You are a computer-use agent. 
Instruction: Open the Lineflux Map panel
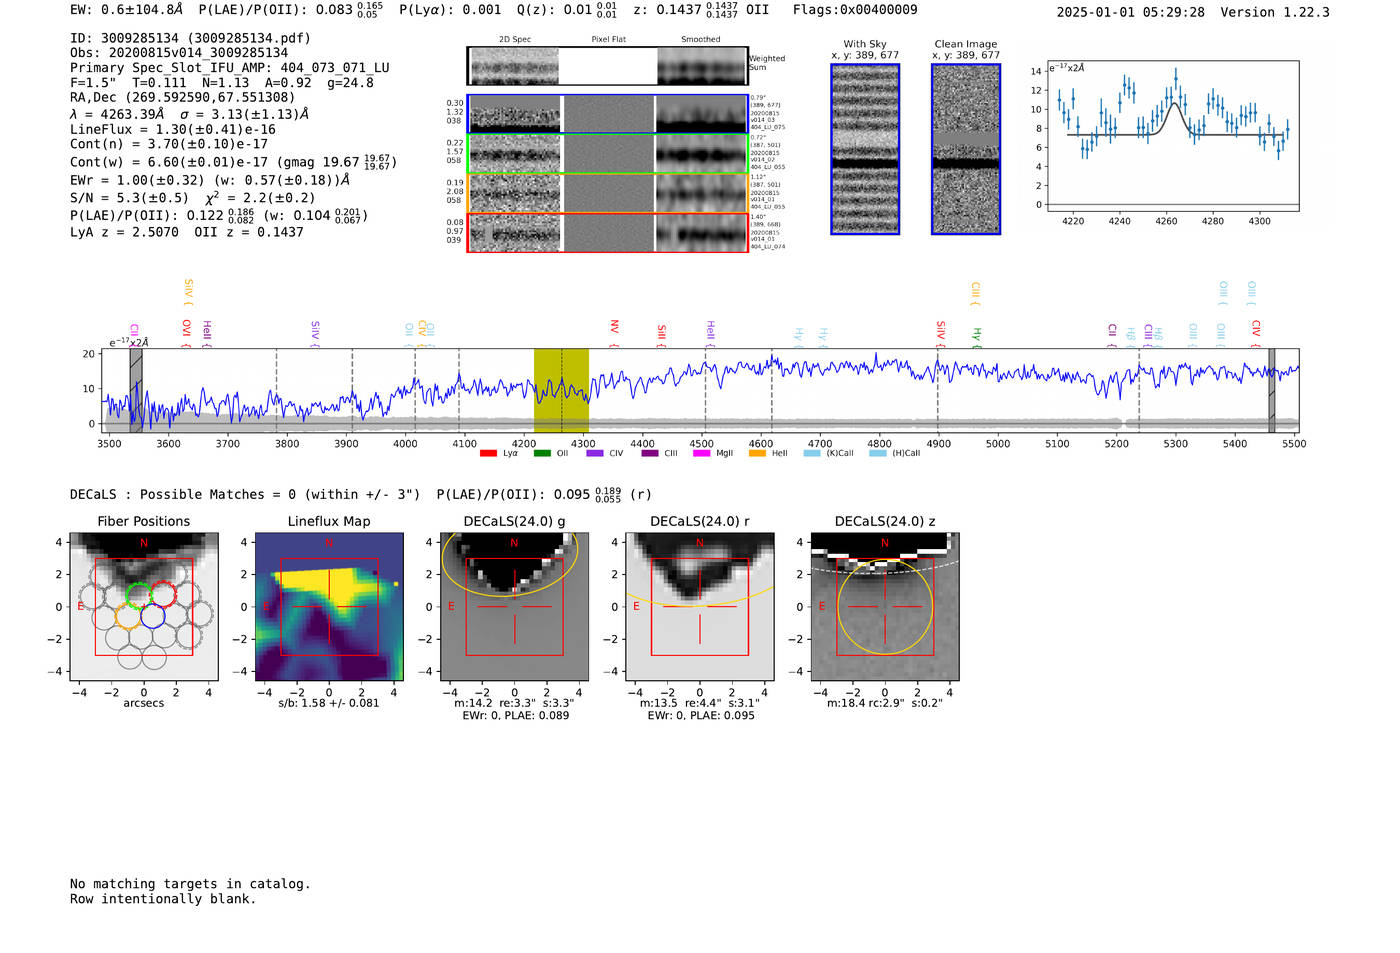[x=329, y=606]
